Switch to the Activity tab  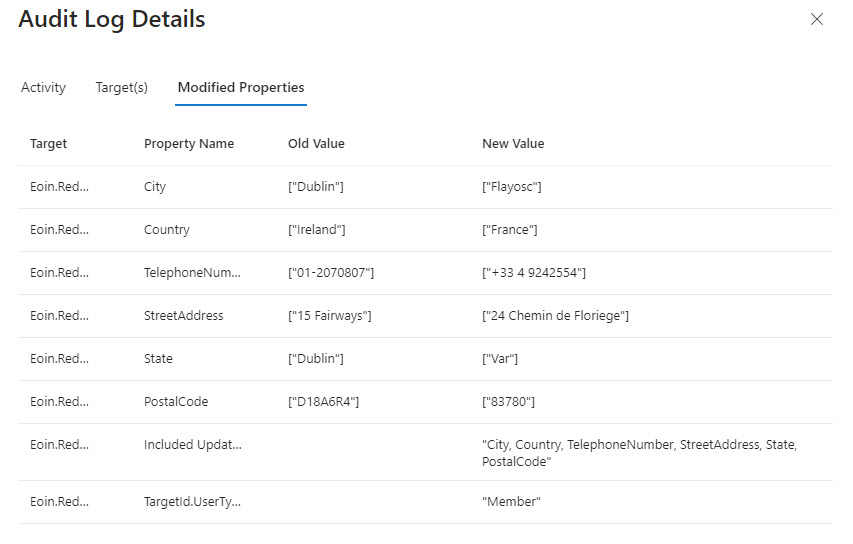(43, 87)
